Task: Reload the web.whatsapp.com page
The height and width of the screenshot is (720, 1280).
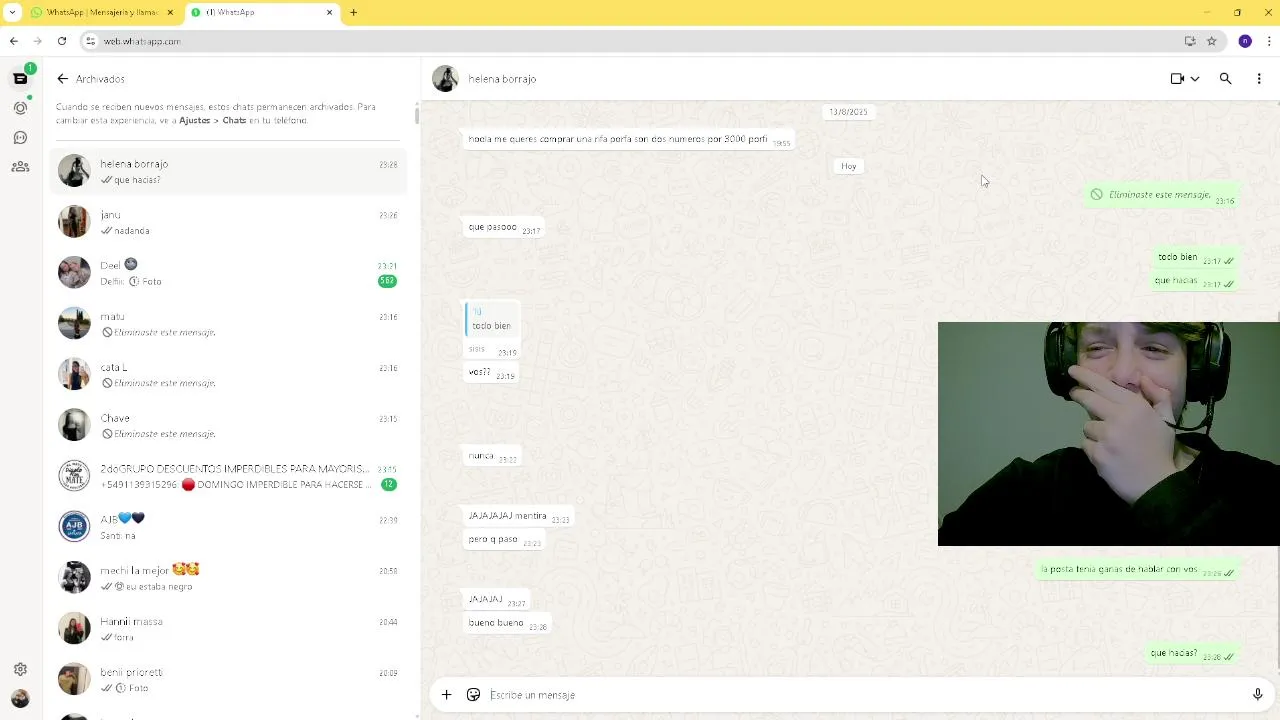Action: click(62, 41)
